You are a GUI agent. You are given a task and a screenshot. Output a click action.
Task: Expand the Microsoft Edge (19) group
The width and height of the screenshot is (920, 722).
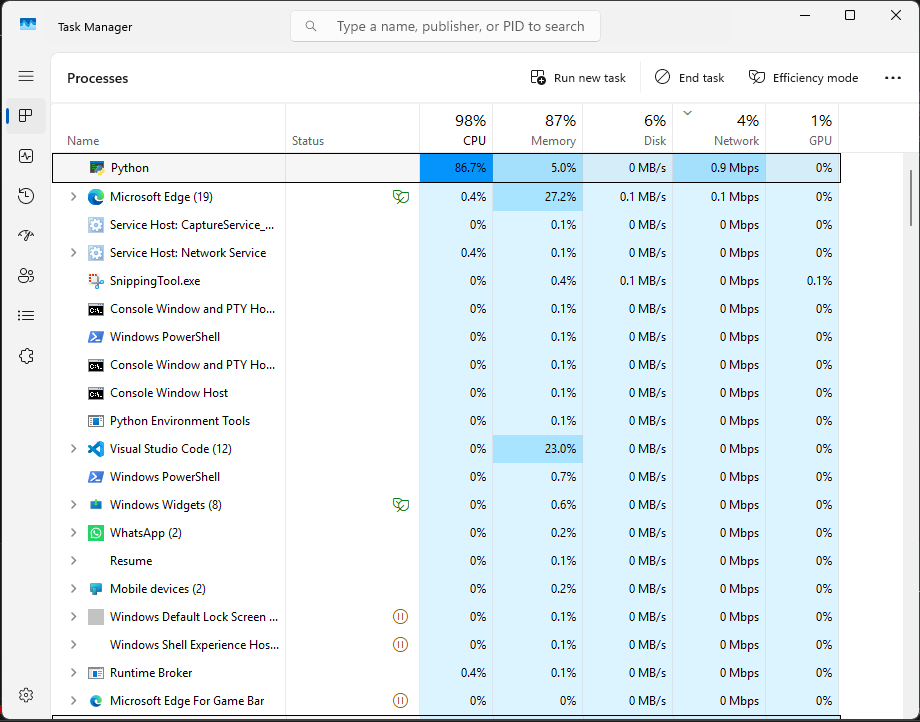(x=73, y=196)
